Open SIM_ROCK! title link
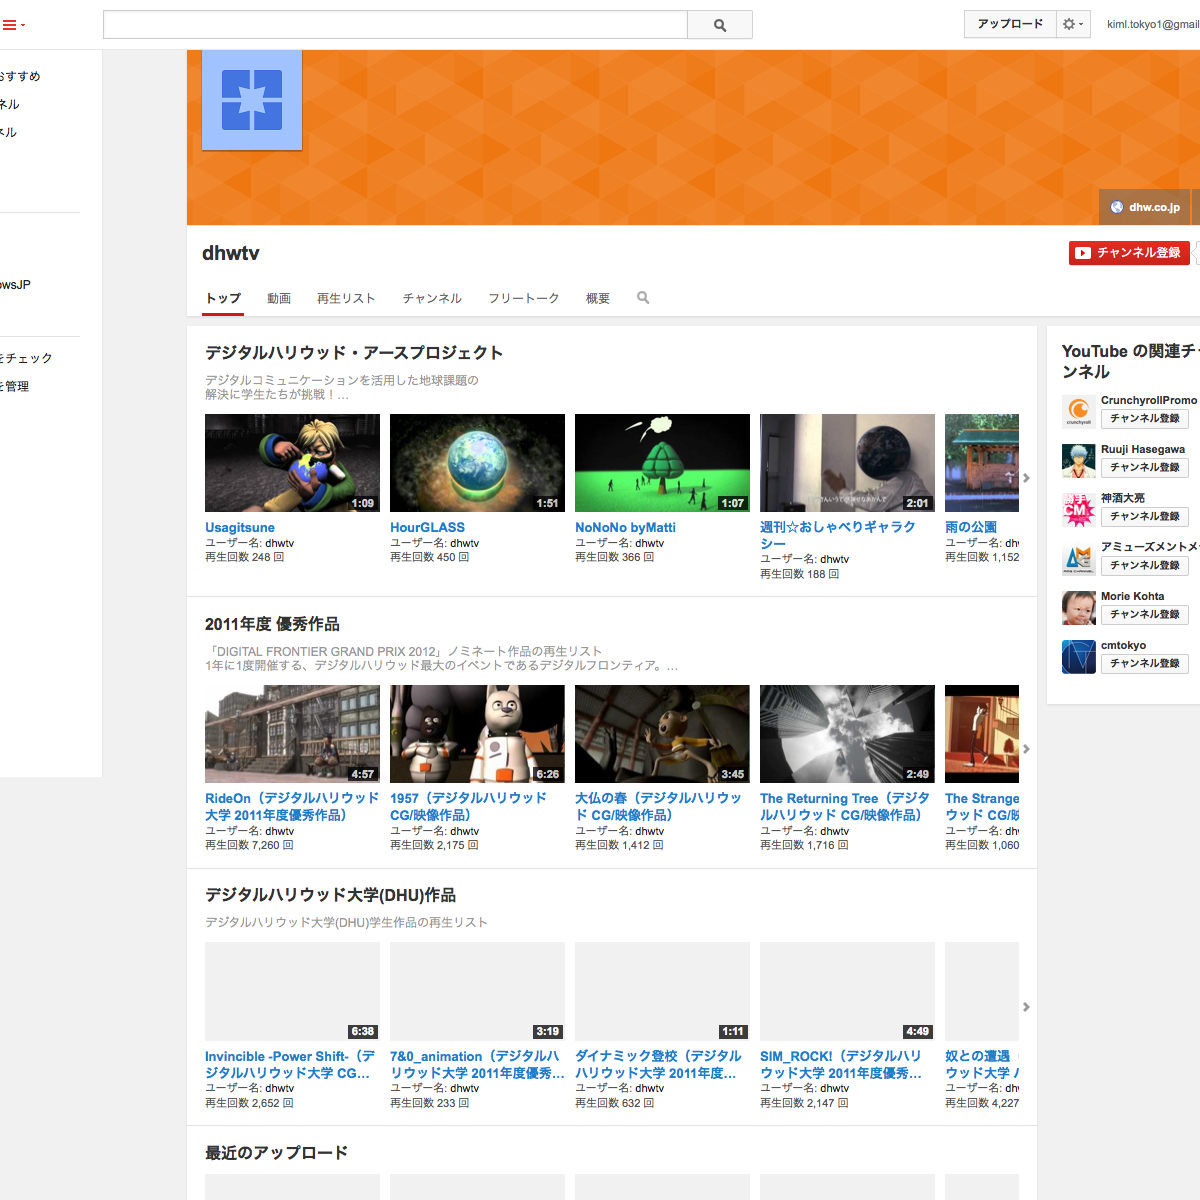1200x1200 pixels. [841, 1064]
